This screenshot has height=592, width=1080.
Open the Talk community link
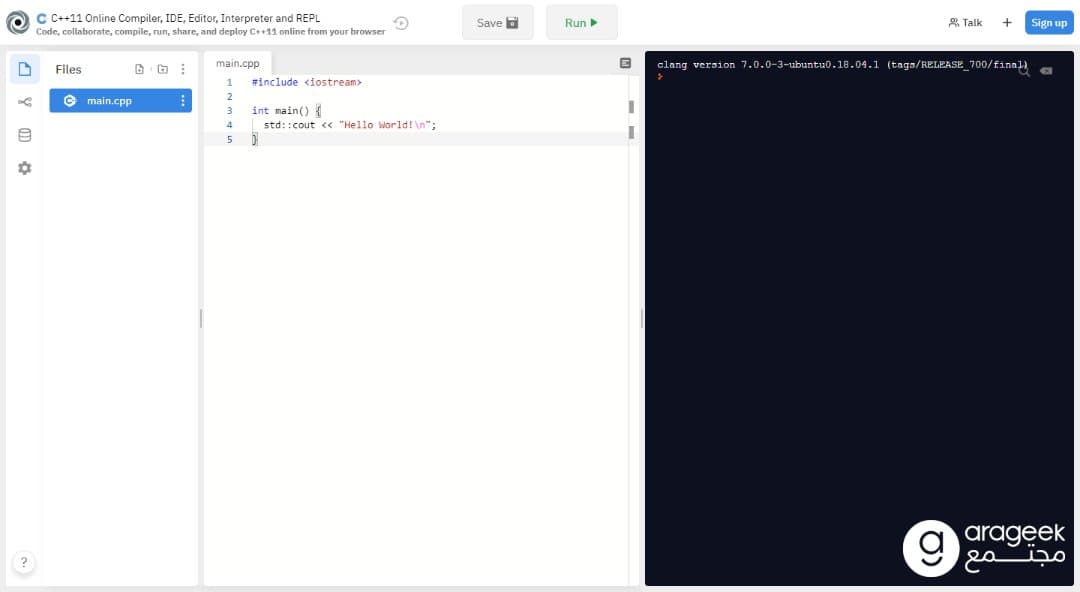click(965, 23)
